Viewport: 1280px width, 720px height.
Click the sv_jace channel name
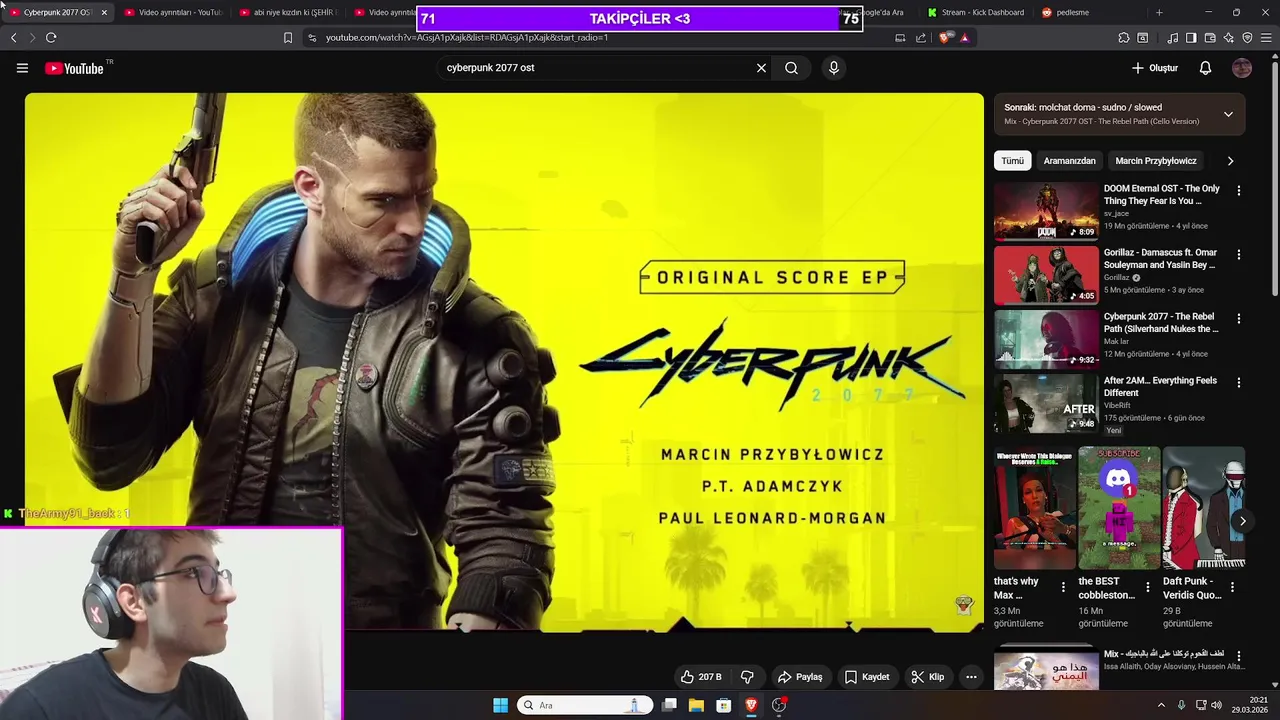(1116, 214)
